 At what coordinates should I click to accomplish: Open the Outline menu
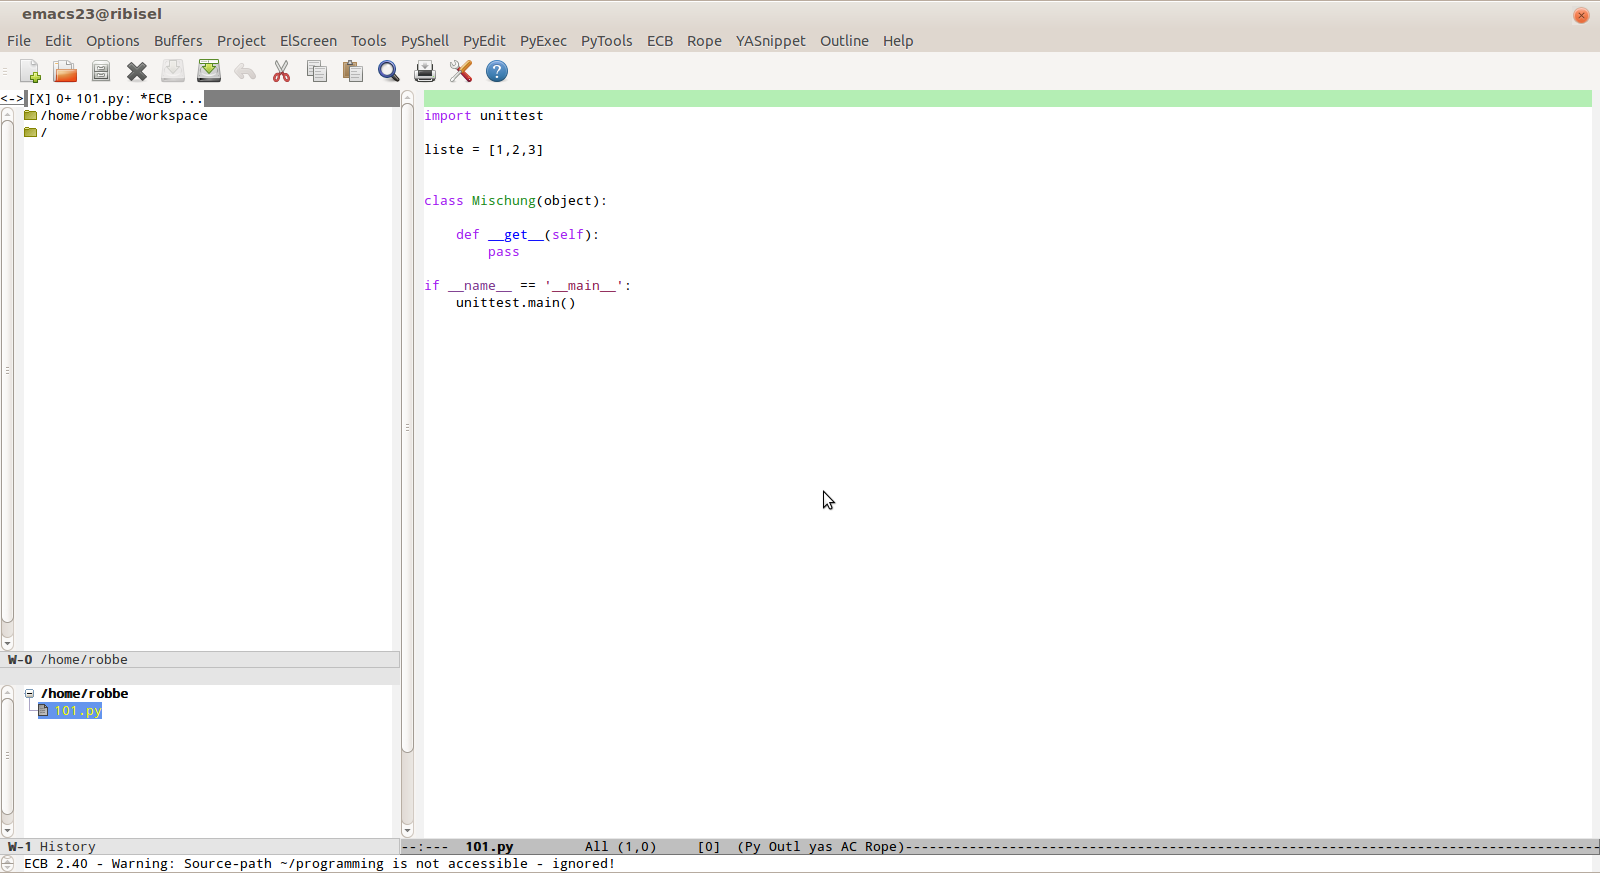click(844, 41)
